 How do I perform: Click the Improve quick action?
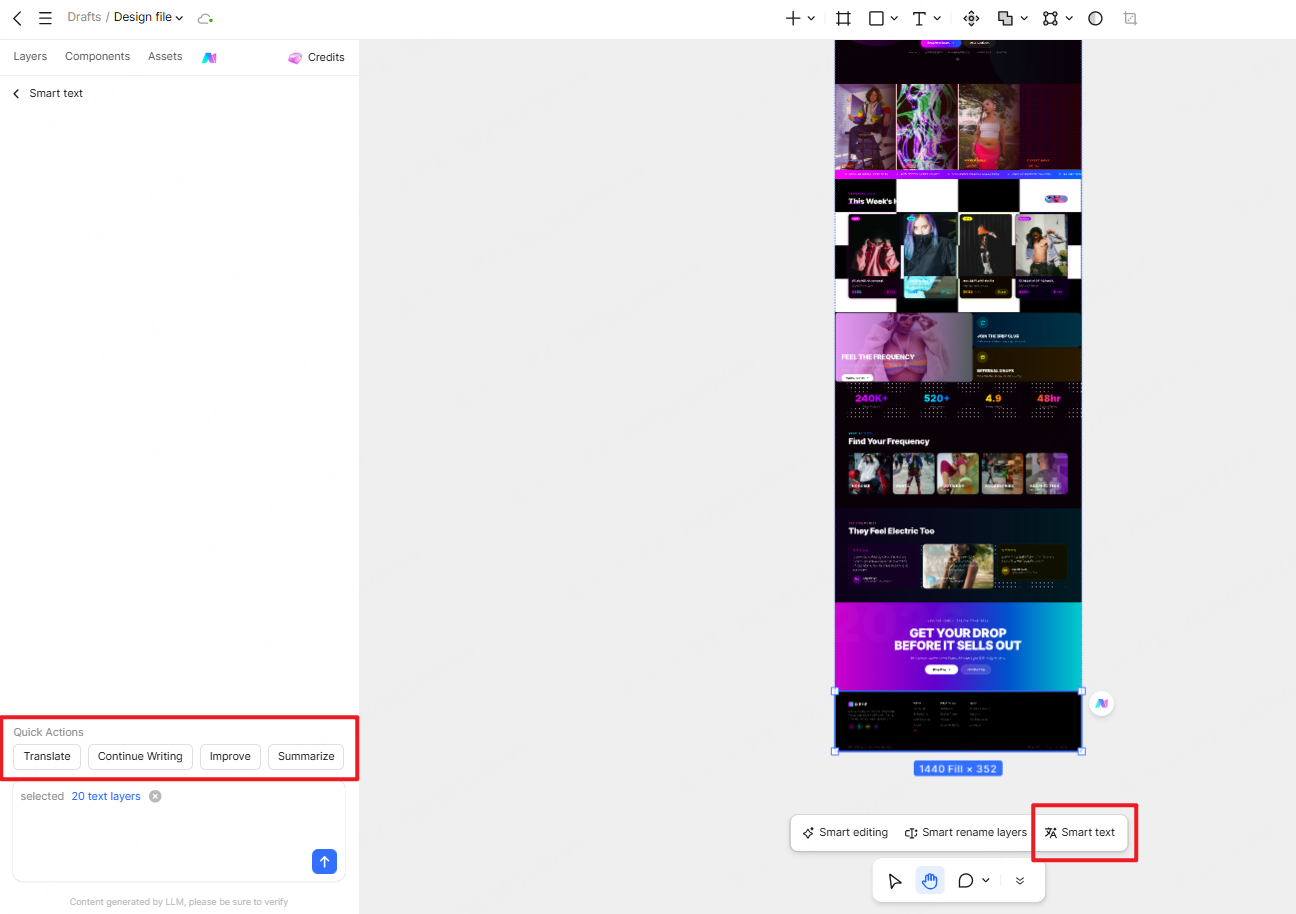[230, 757]
